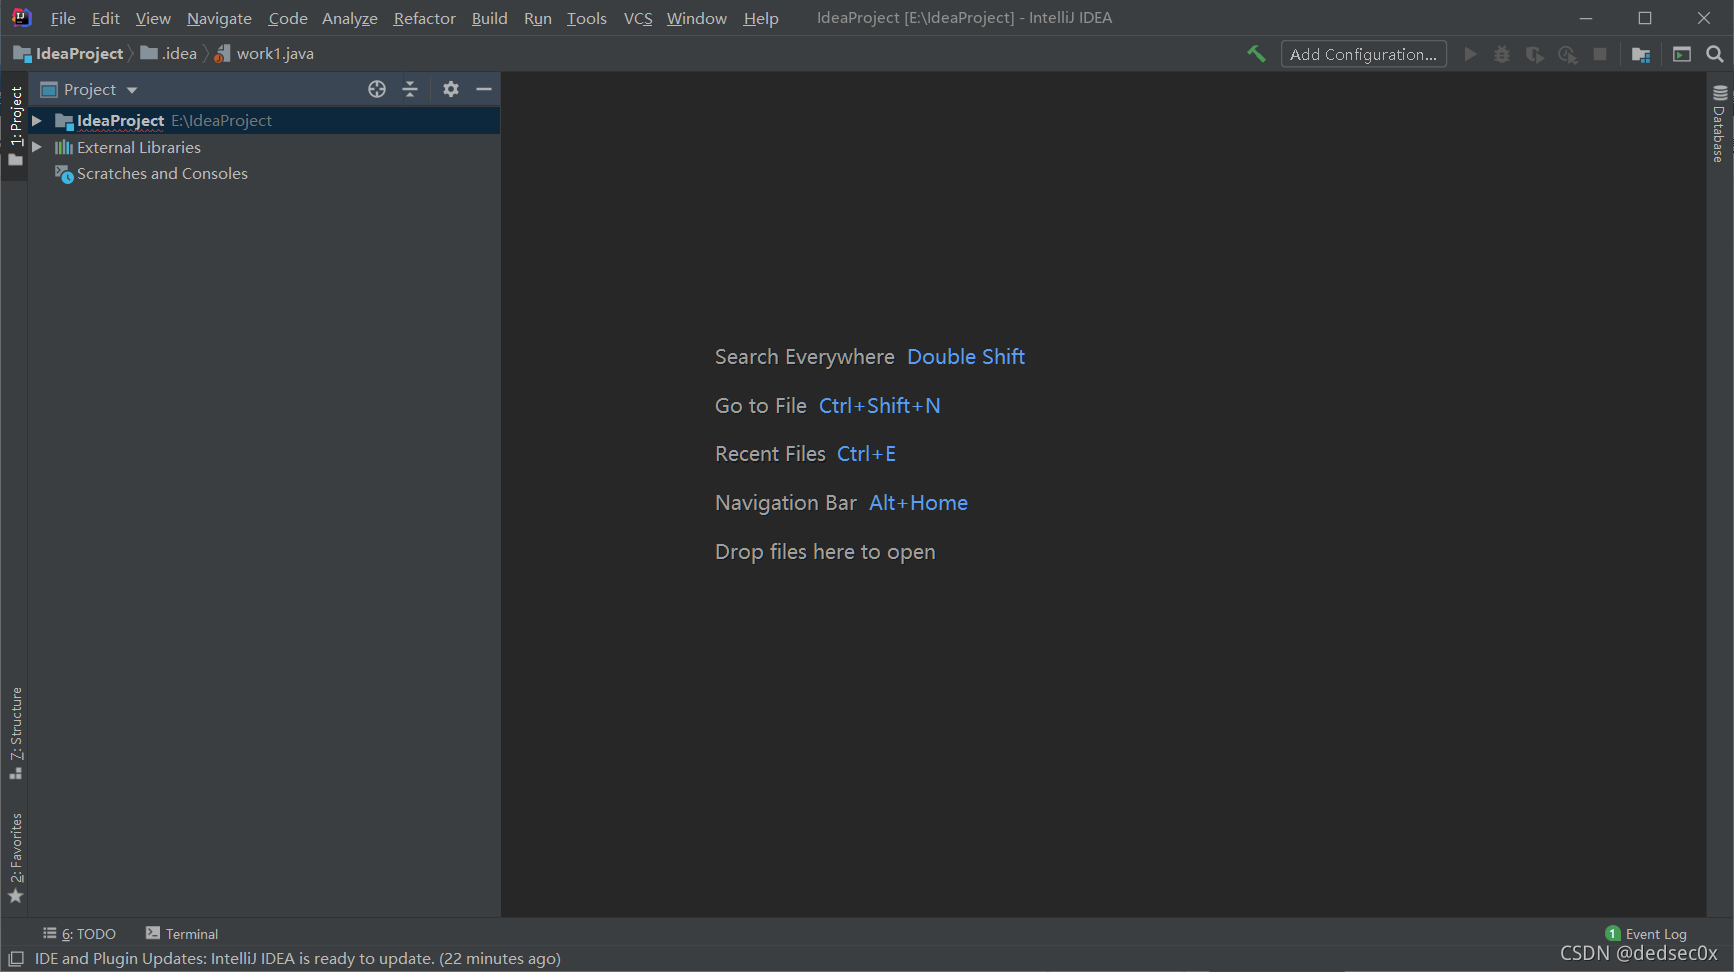
Task: Click the Locate/Select Opened File target icon
Action: click(377, 89)
